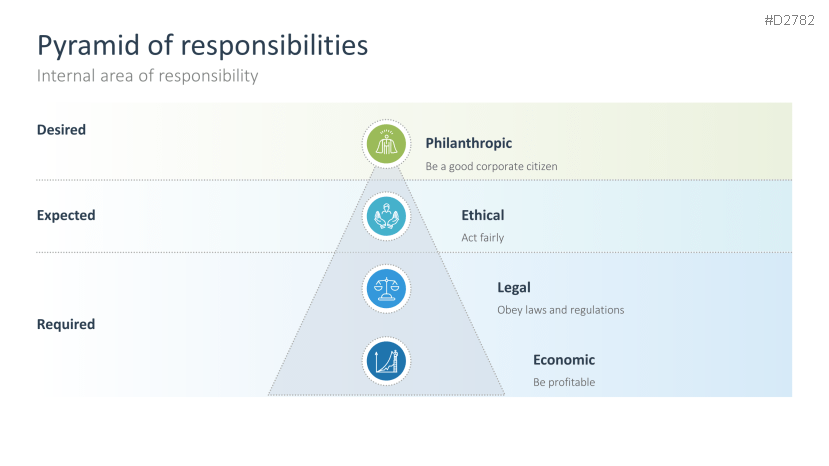Viewport: 829px width, 466px height.
Task: Select the 'Economic' heading text
Action: (563, 360)
